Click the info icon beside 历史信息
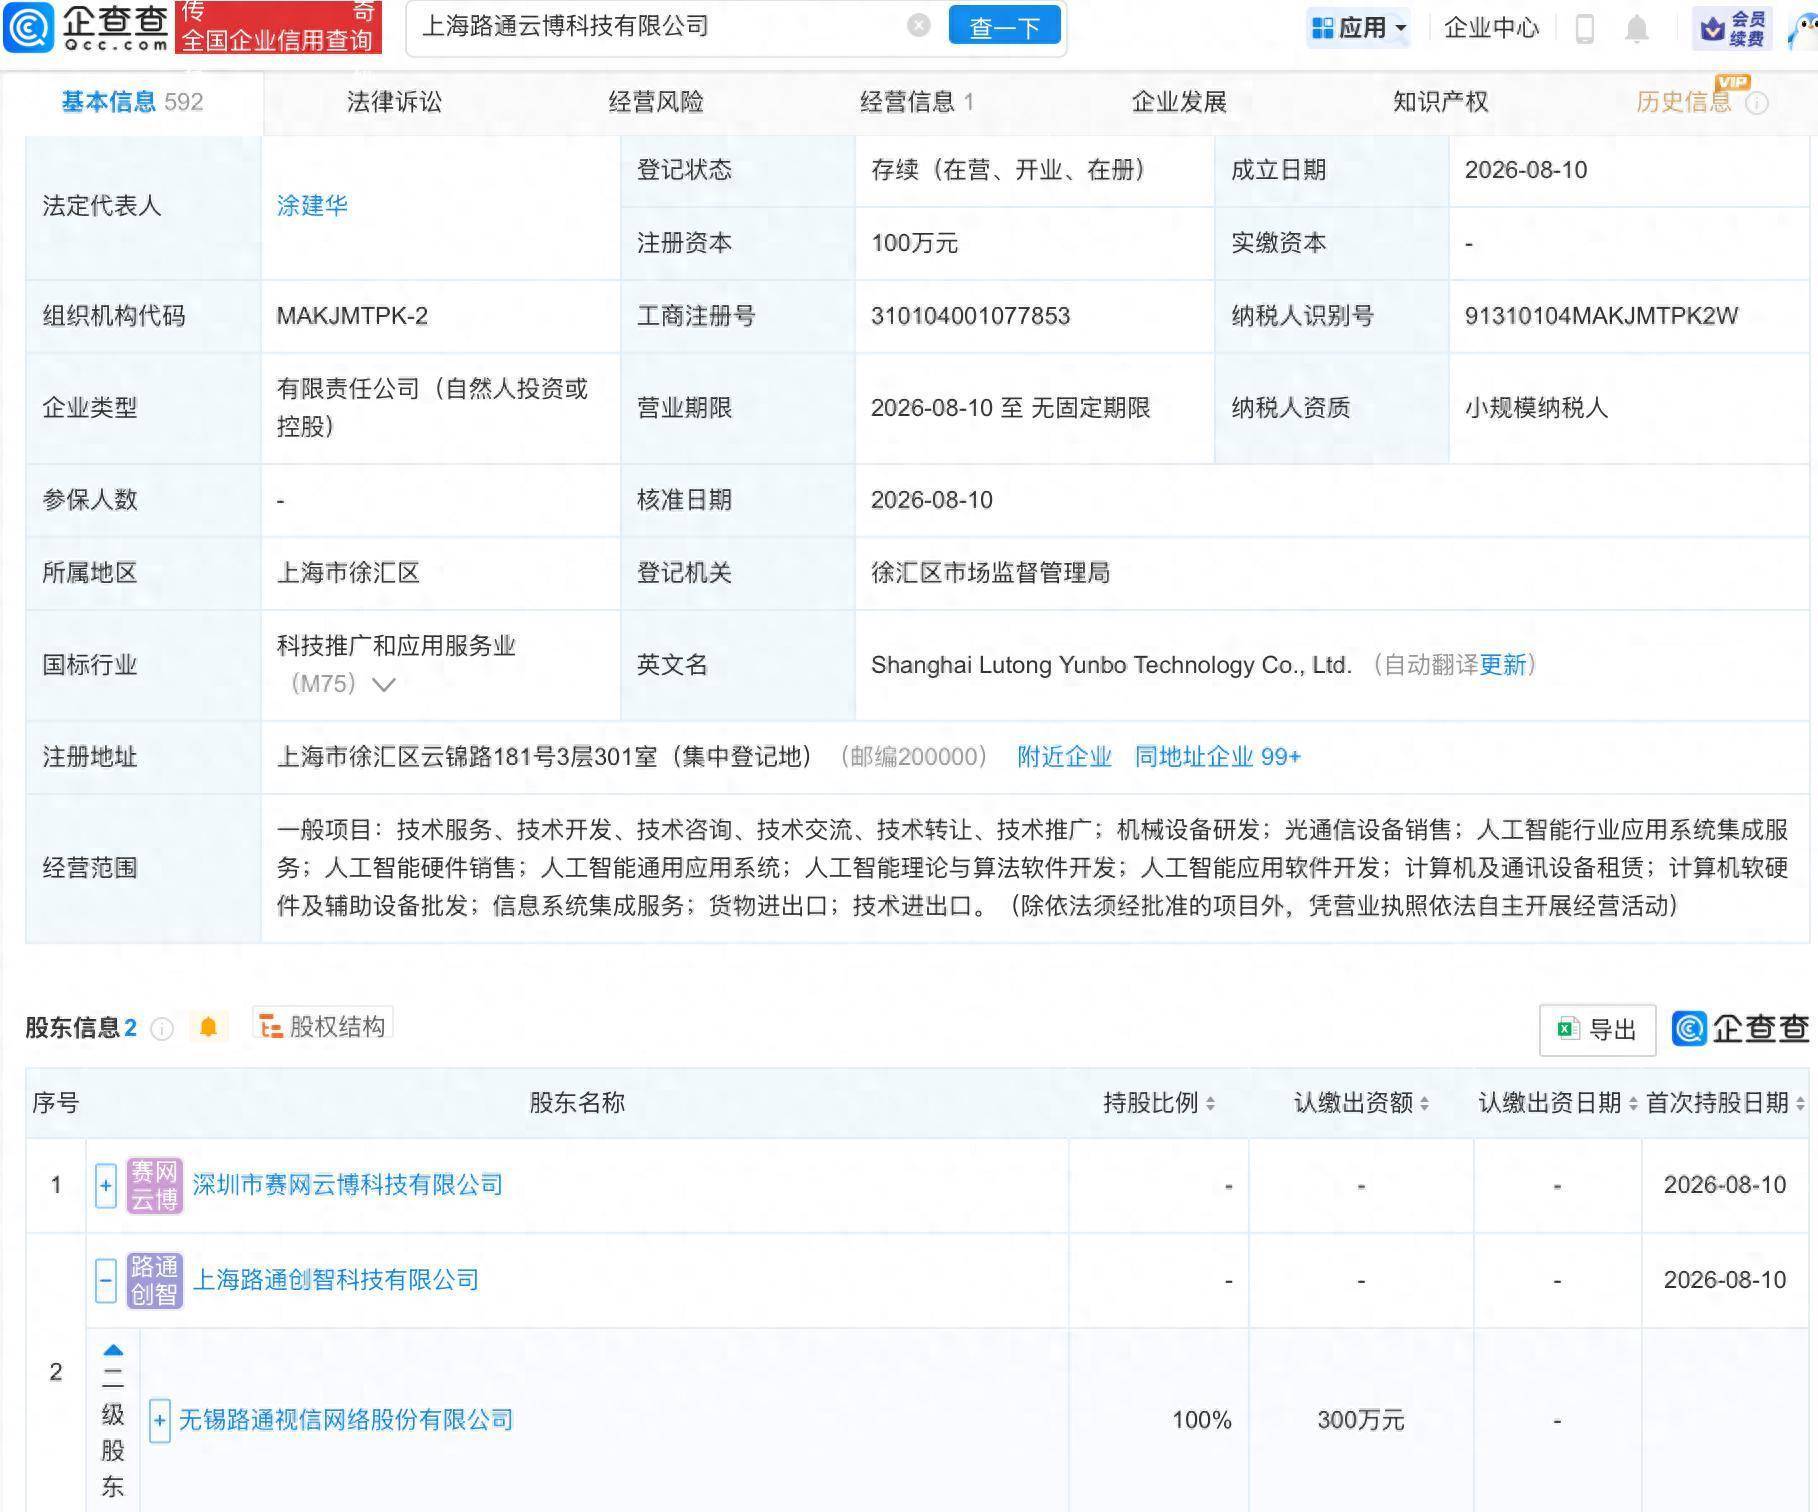Screen dimensions: 1818x1512 pos(1757,103)
